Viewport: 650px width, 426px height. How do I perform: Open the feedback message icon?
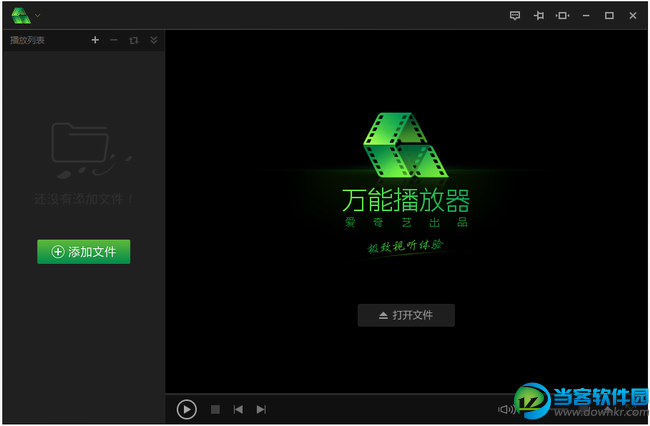point(515,16)
